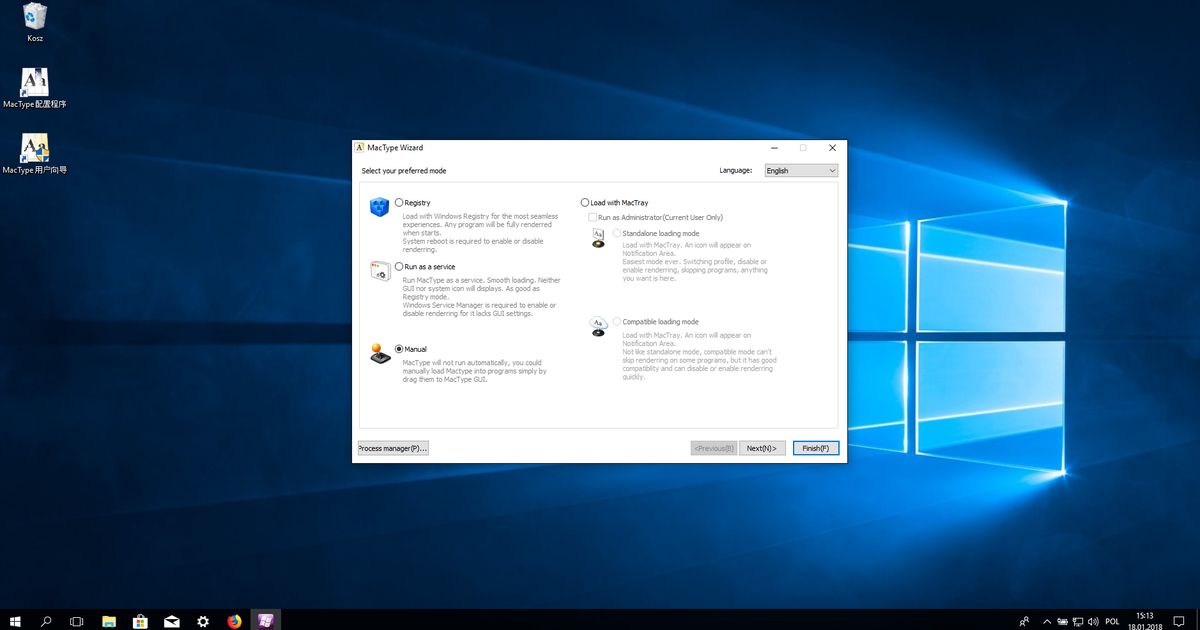
Task: Click the Registry mode blue cube icon
Action: click(378, 207)
